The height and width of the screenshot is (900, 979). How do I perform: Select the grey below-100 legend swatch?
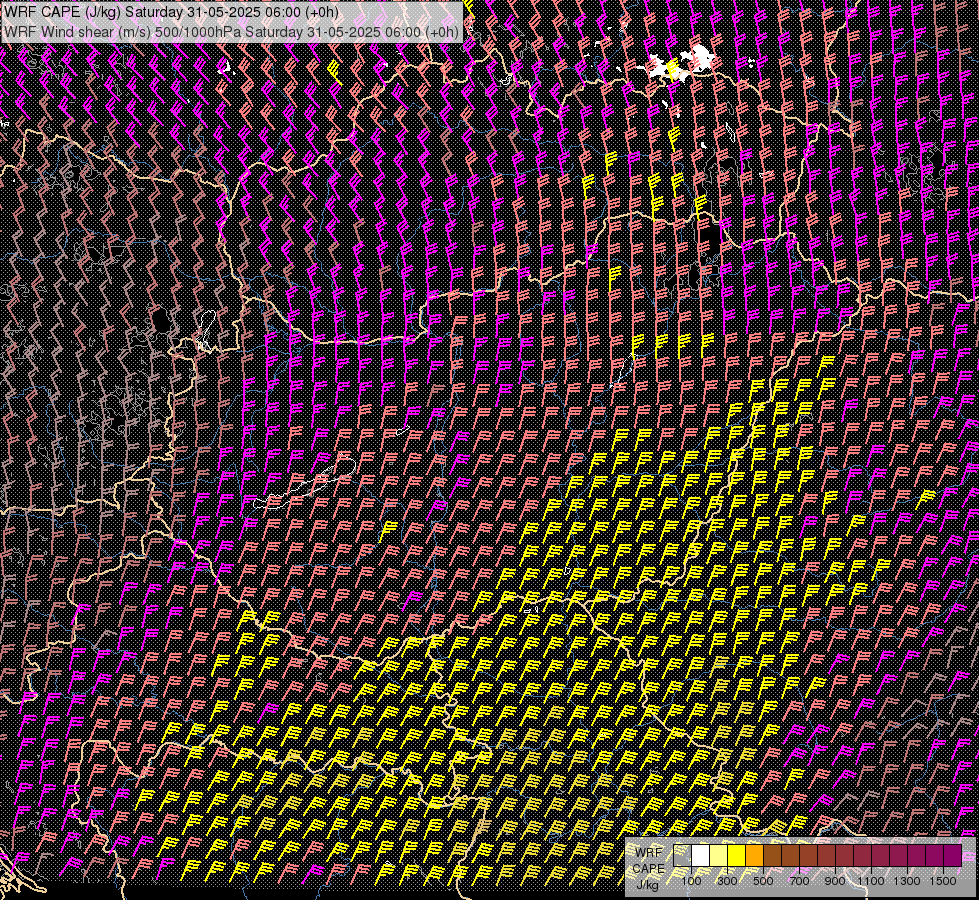coord(682,856)
